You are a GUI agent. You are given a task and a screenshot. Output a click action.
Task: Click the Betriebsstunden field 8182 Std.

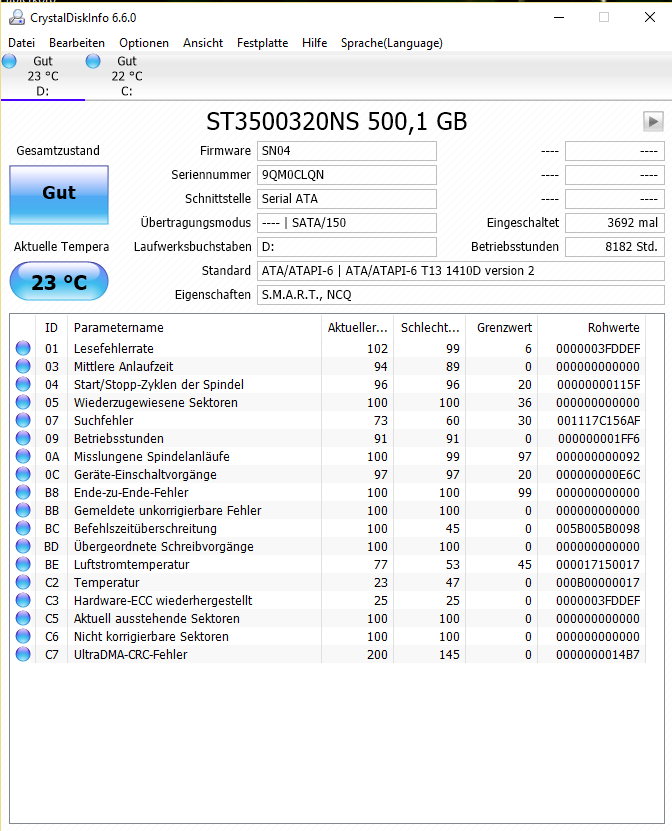tap(615, 247)
